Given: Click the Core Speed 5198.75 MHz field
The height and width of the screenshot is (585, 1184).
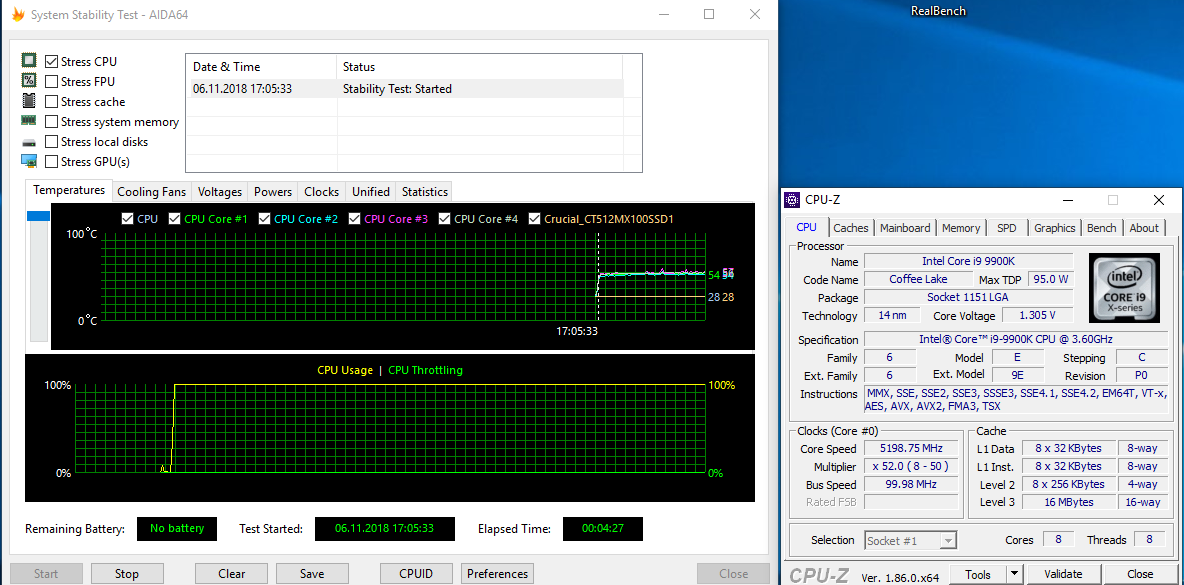Looking at the screenshot, I should pyautogui.click(x=911, y=448).
